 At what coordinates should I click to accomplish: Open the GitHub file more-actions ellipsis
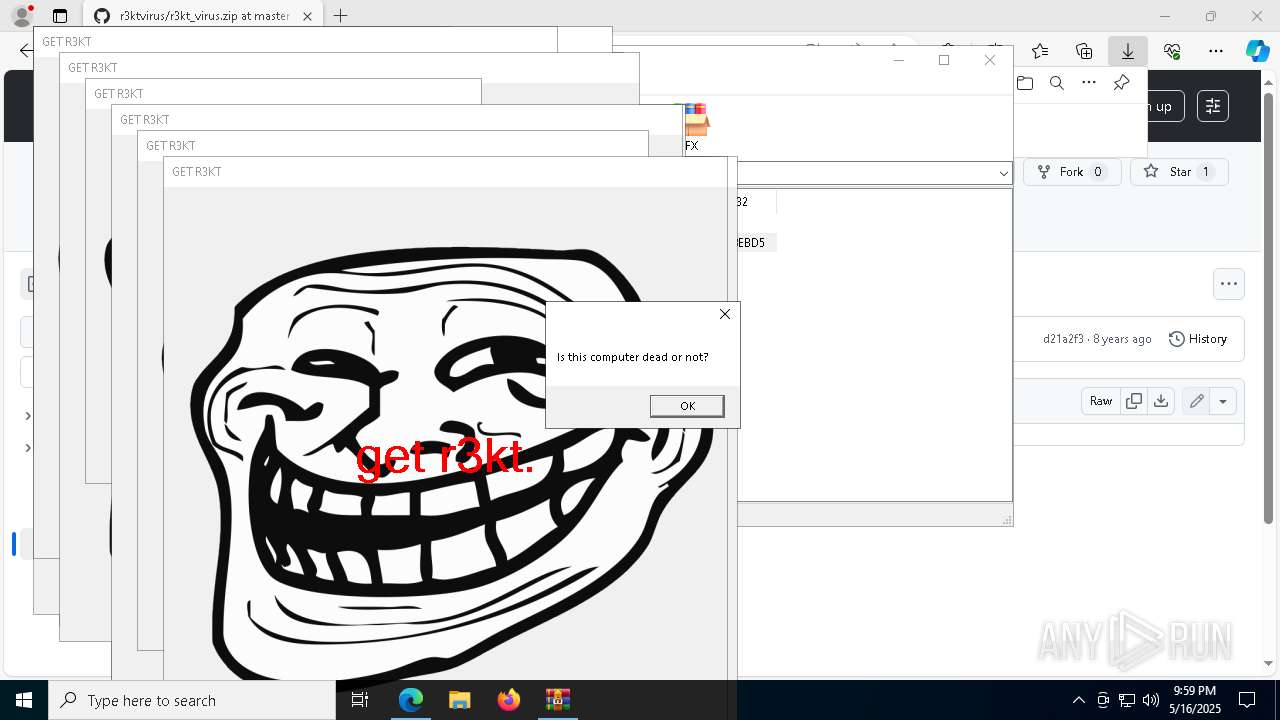click(1229, 284)
